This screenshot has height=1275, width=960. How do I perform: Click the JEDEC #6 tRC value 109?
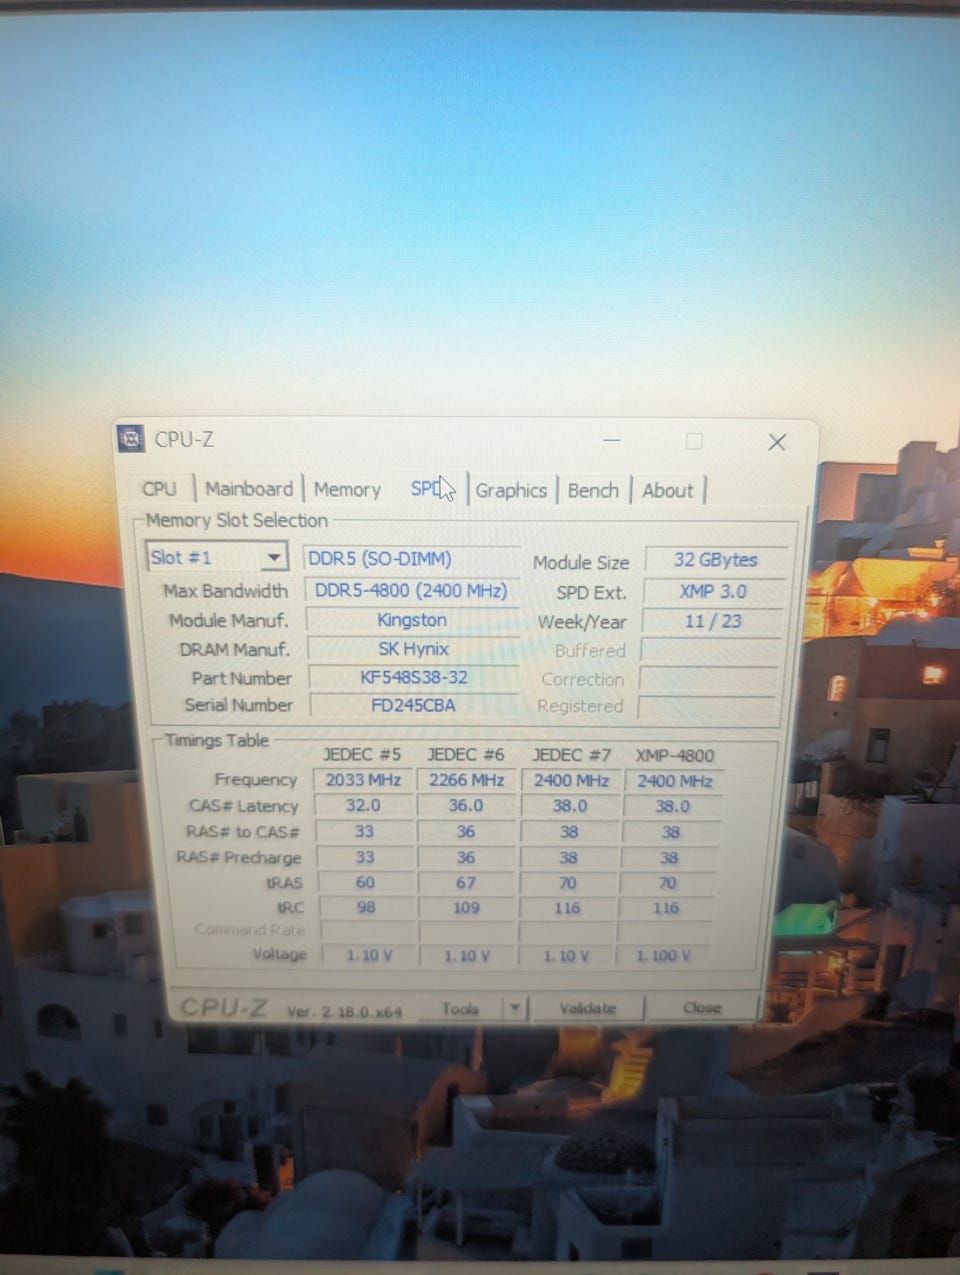pyautogui.click(x=466, y=908)
